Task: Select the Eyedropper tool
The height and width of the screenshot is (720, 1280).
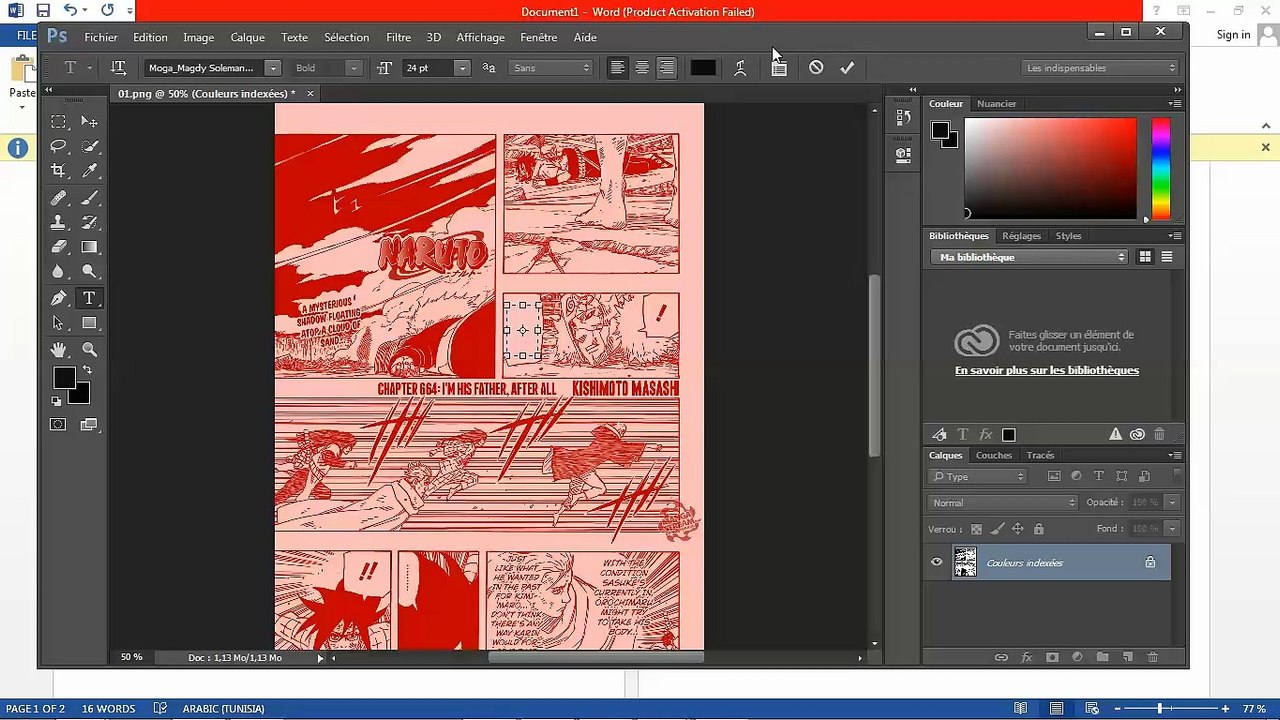Action: click(89, 172)
